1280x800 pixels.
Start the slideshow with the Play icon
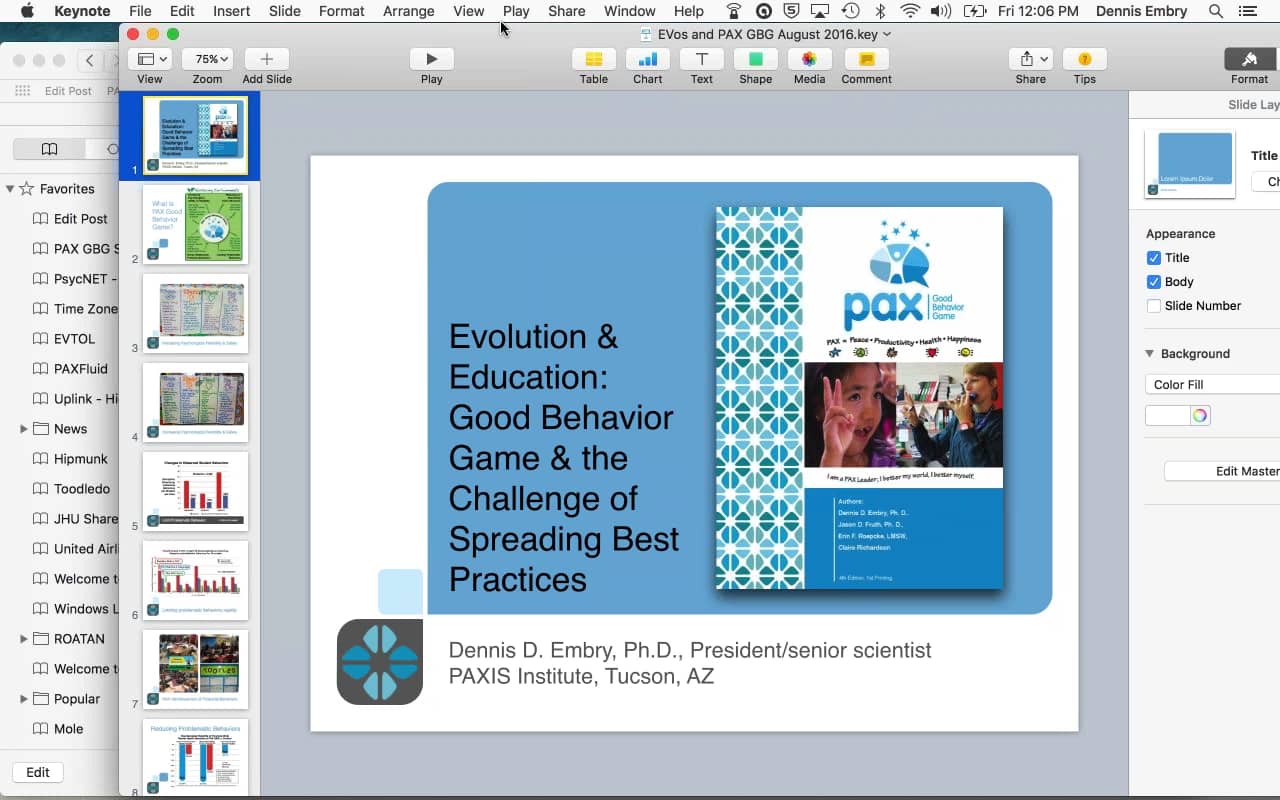(x=432, y=59)
